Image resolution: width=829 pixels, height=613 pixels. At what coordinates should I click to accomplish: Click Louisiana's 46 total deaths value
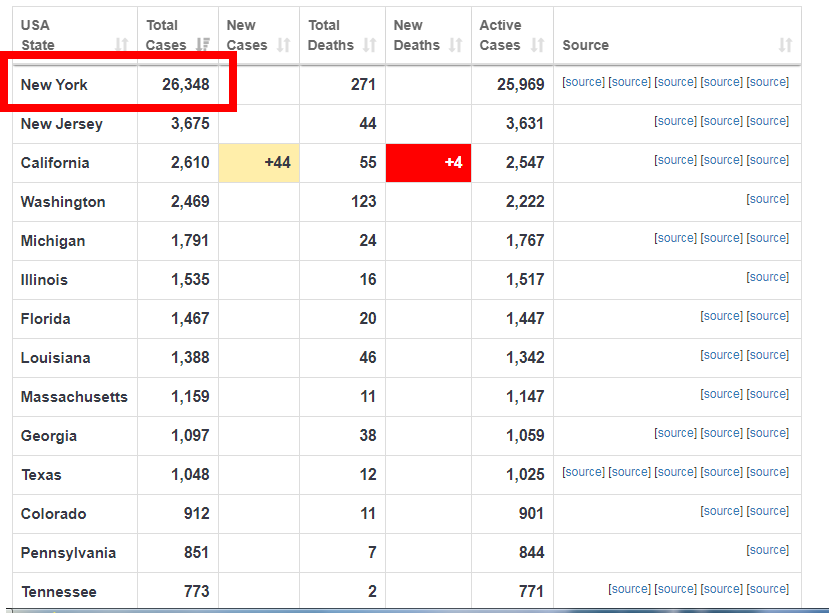pos(368,358)
